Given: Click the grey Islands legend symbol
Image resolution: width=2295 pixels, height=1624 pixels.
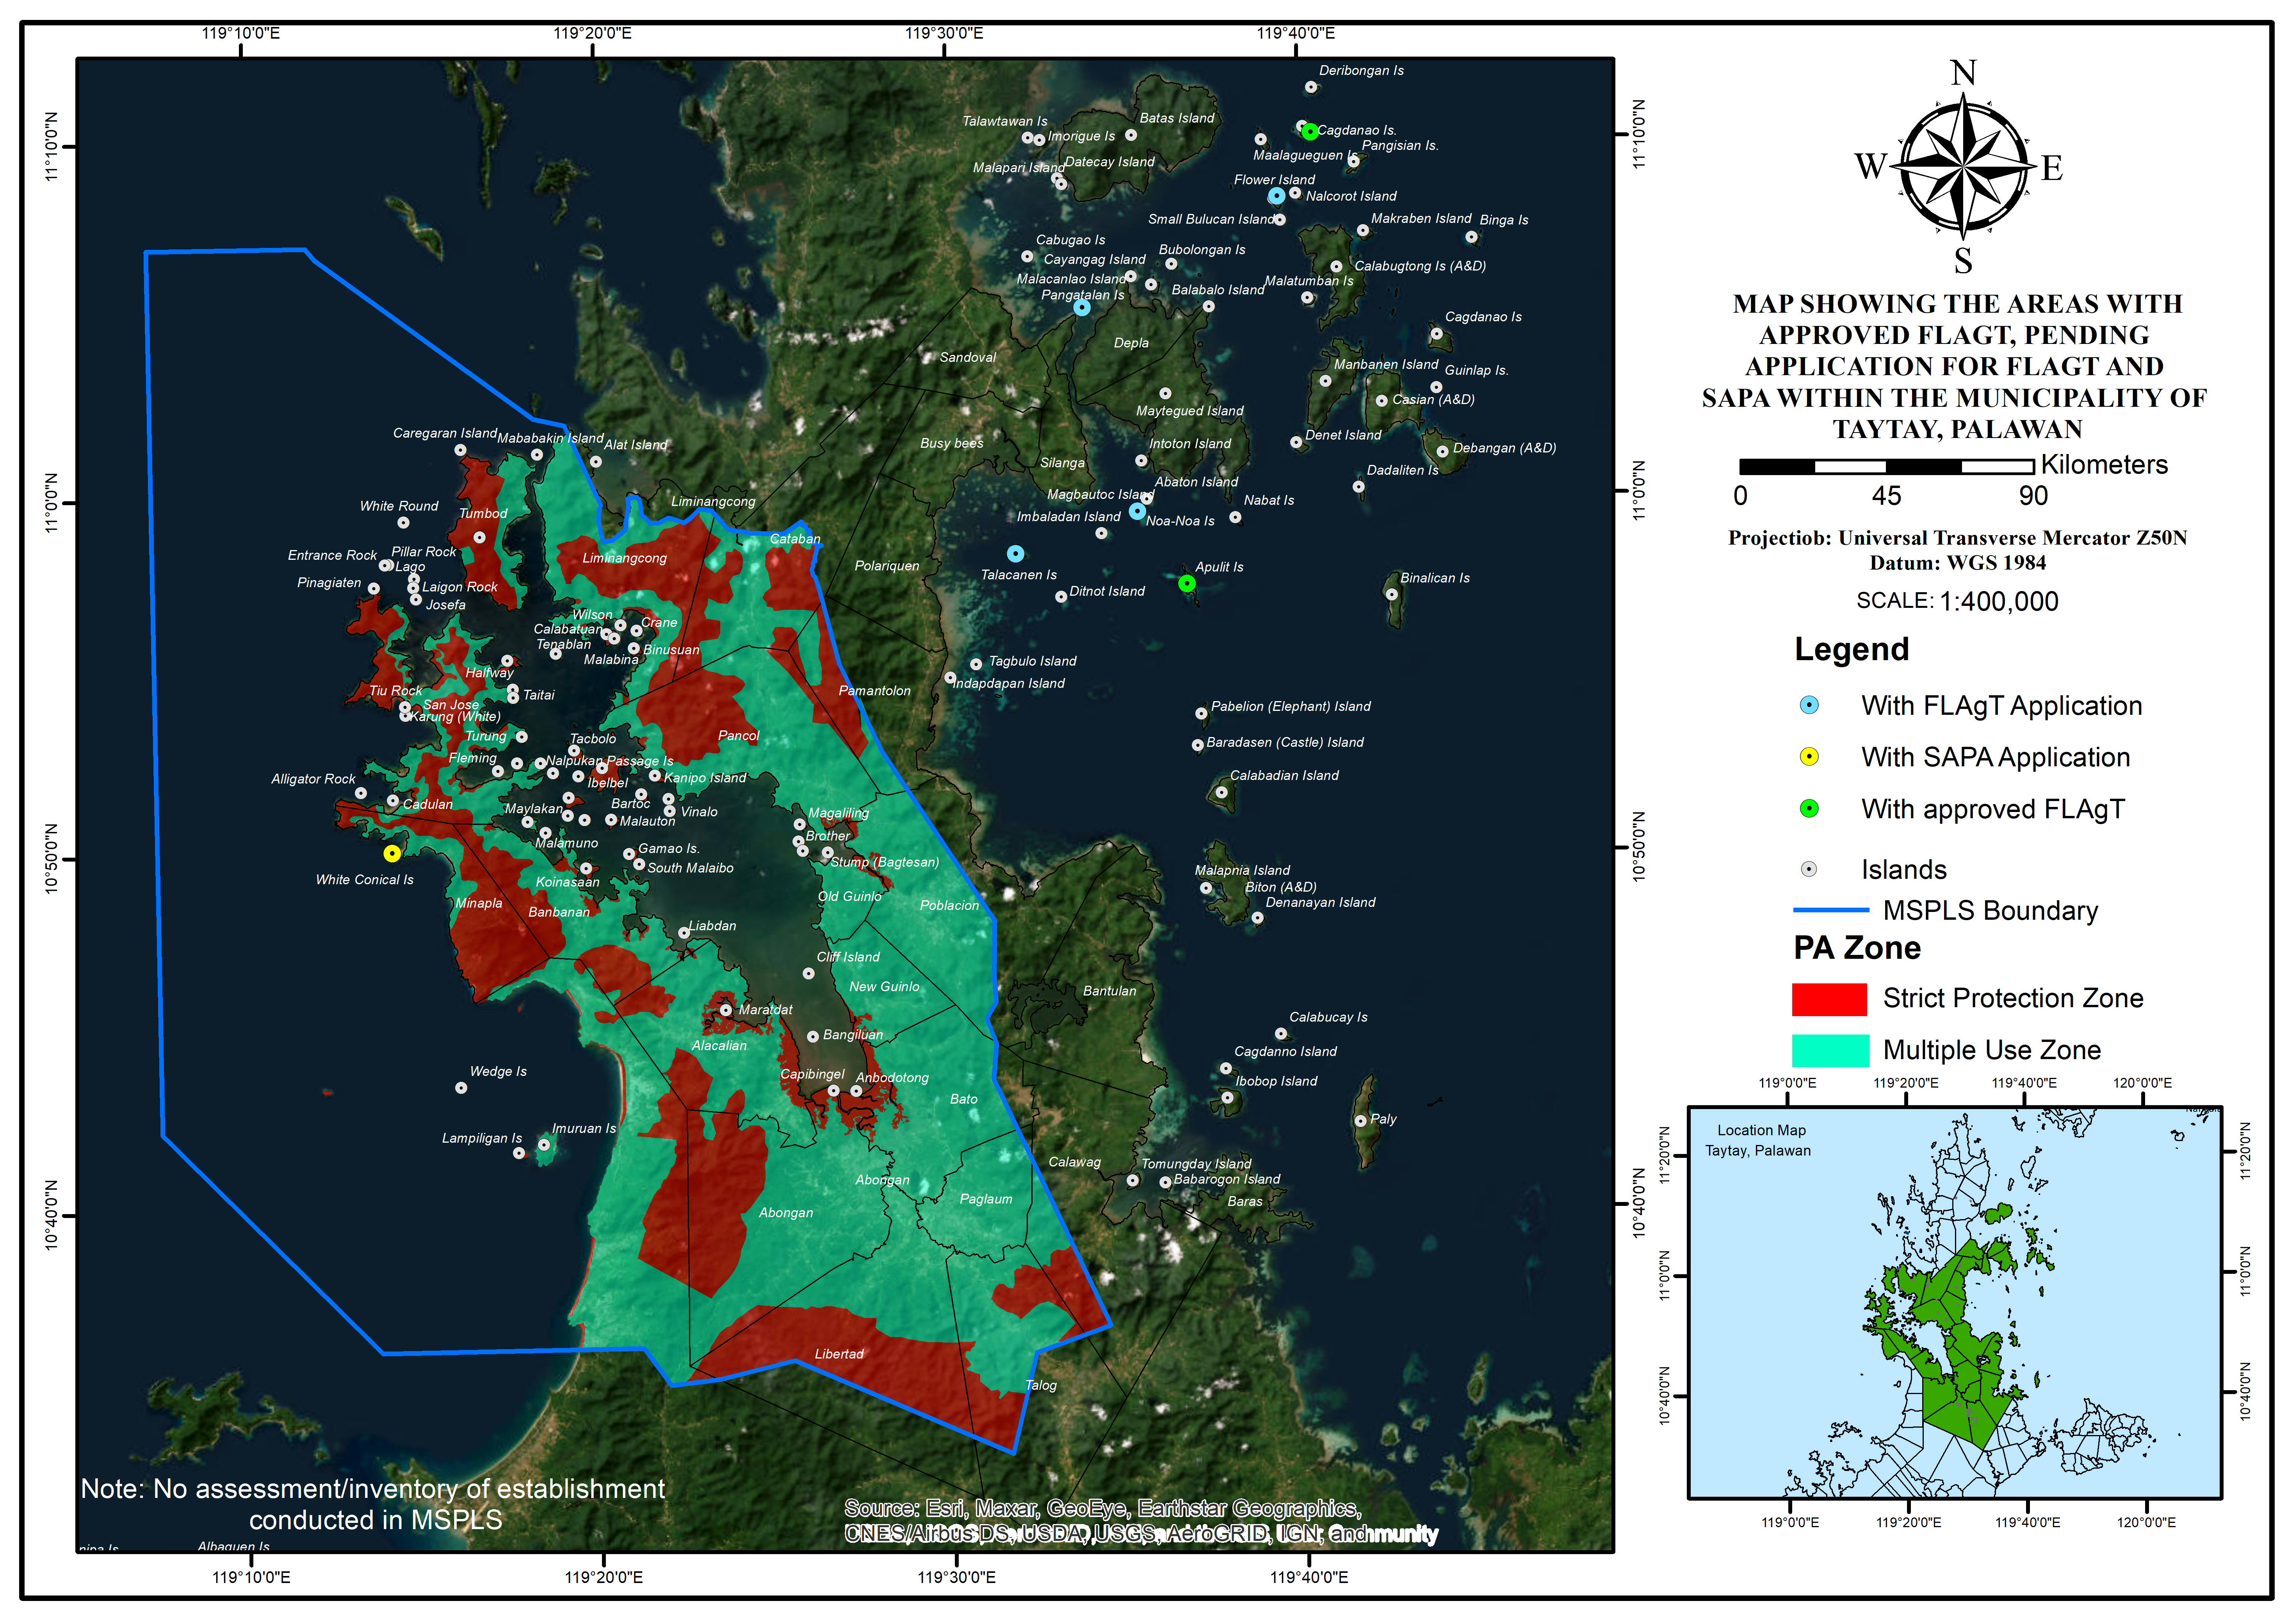Looking at the screenshot, I should tap(1809, 869).
